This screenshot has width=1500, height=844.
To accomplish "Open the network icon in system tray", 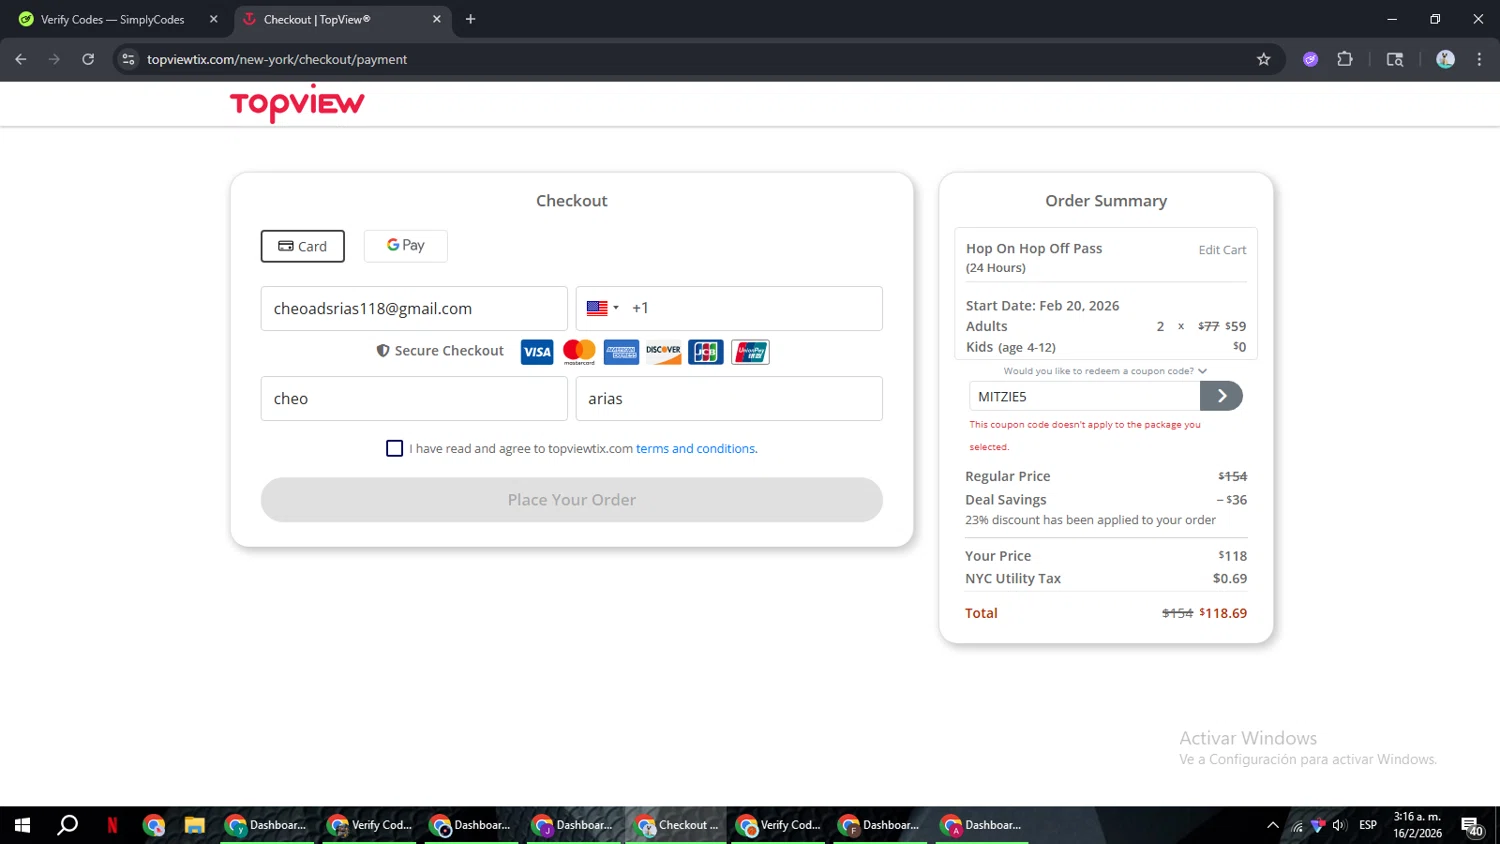I will pos(1297,825).
